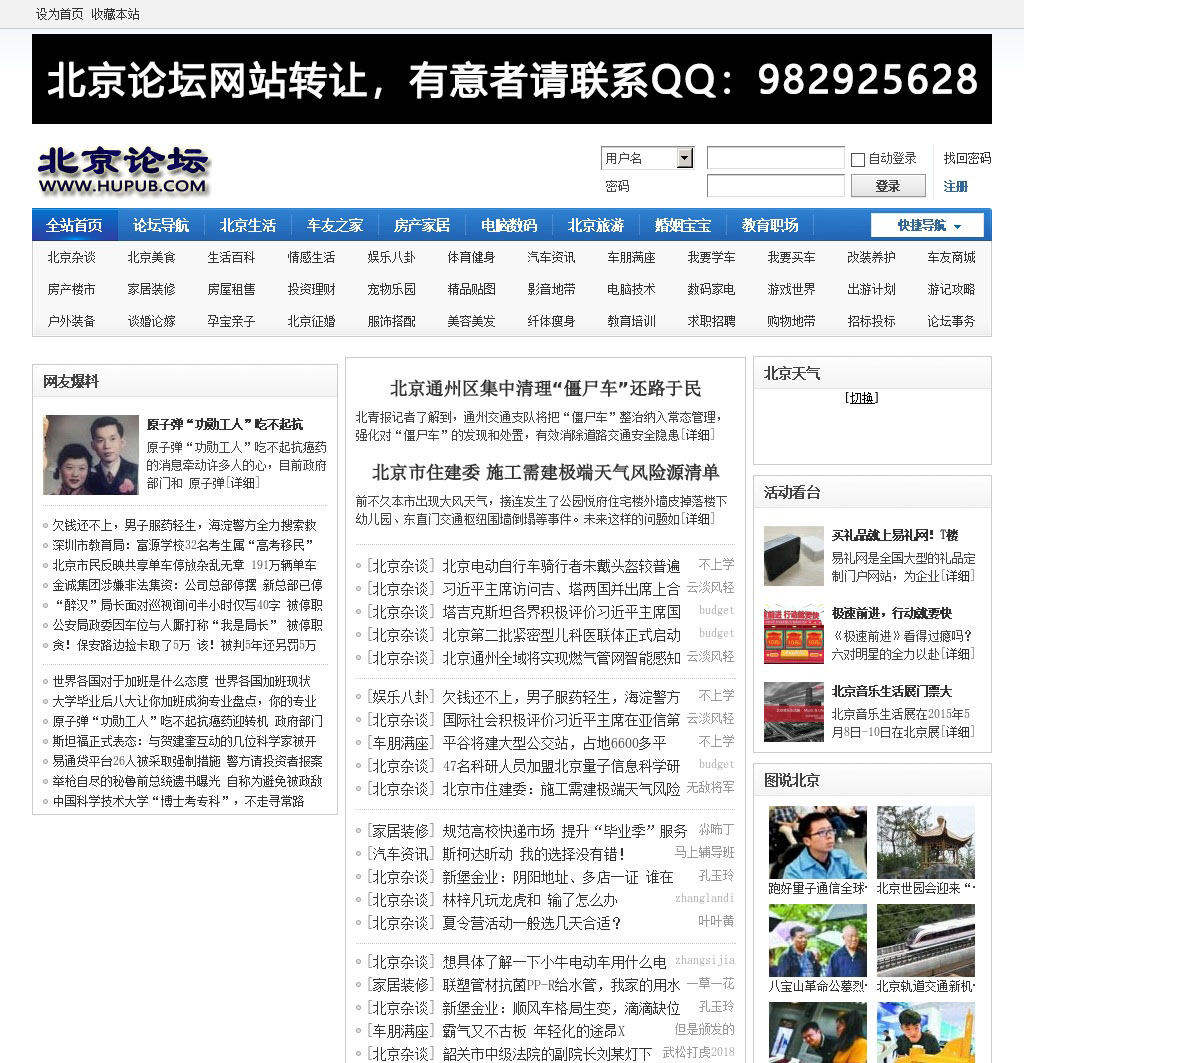Screen dimensions: 1200x1063
Task: Click the 北京论坛 site logo
Action: [x=123, y=170]
